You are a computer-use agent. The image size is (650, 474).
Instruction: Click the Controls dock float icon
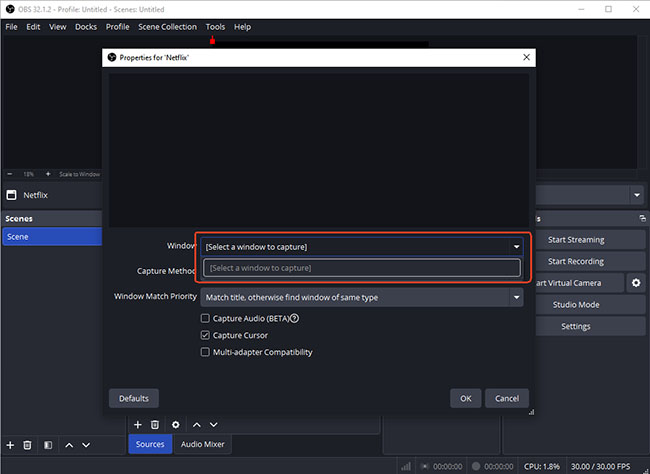[x=642, y=218]
